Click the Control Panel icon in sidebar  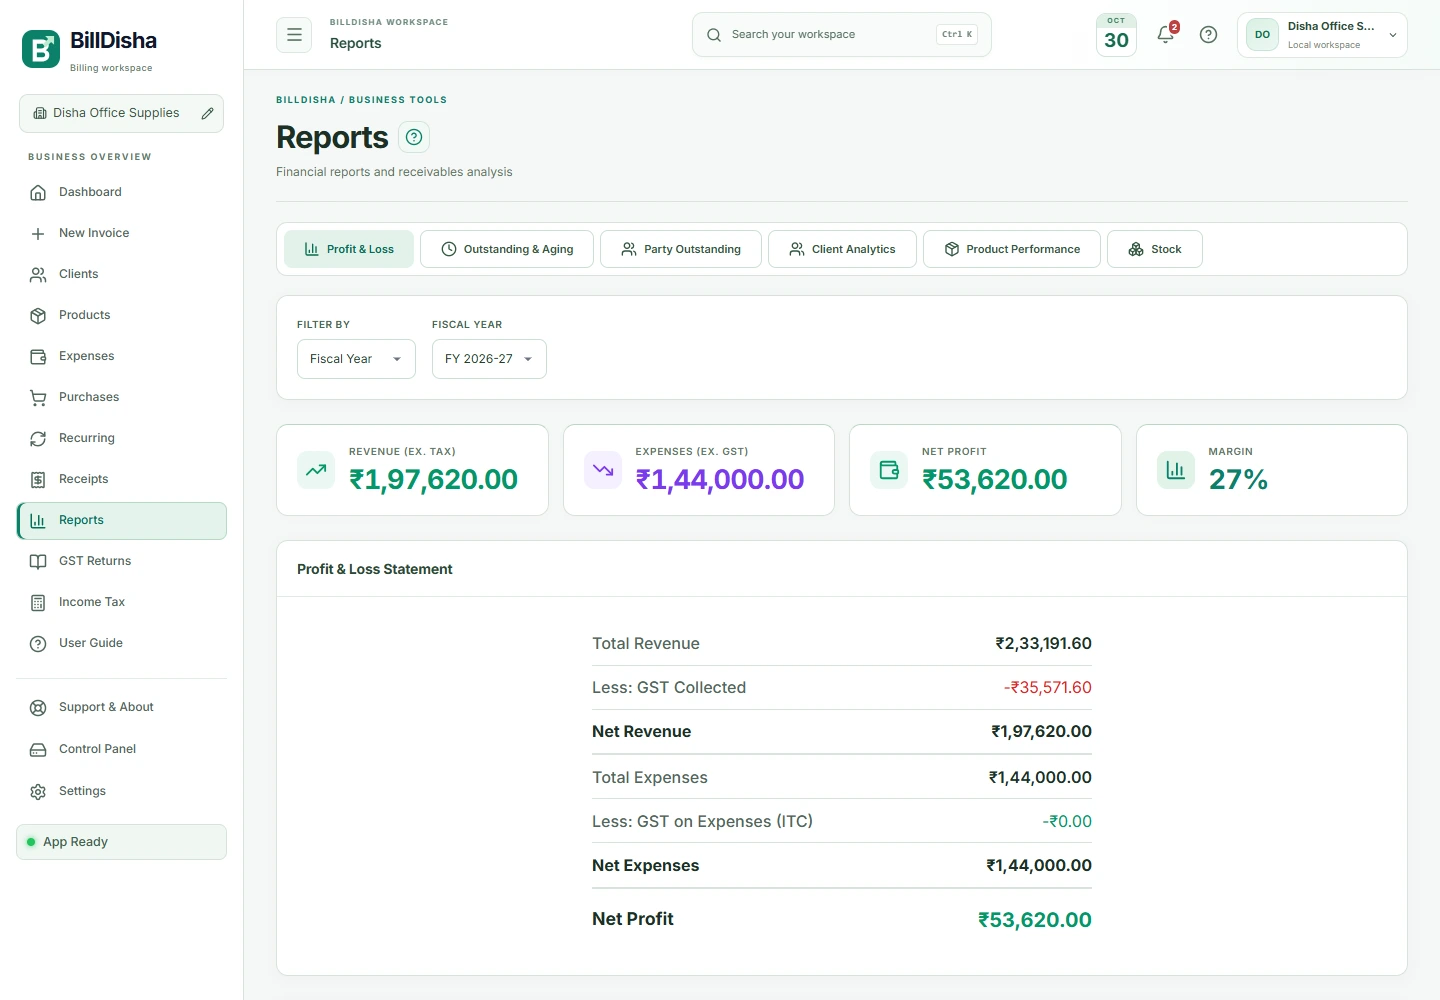click(38, 749)
